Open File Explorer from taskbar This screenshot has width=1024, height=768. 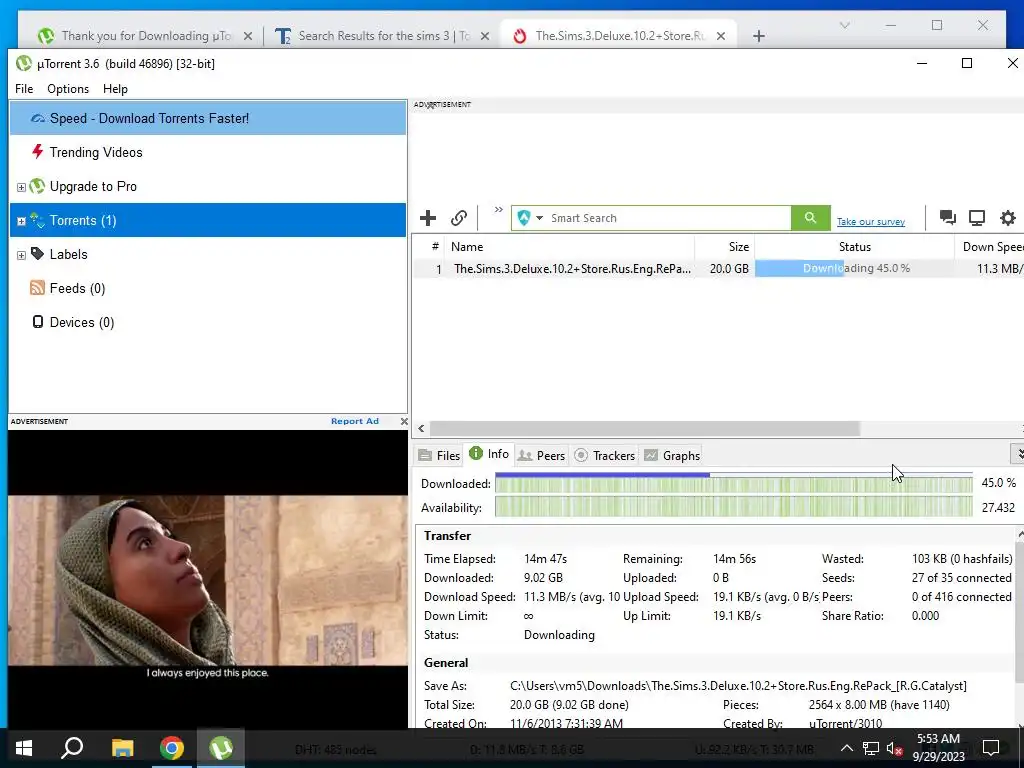click(x=122, y=748)
